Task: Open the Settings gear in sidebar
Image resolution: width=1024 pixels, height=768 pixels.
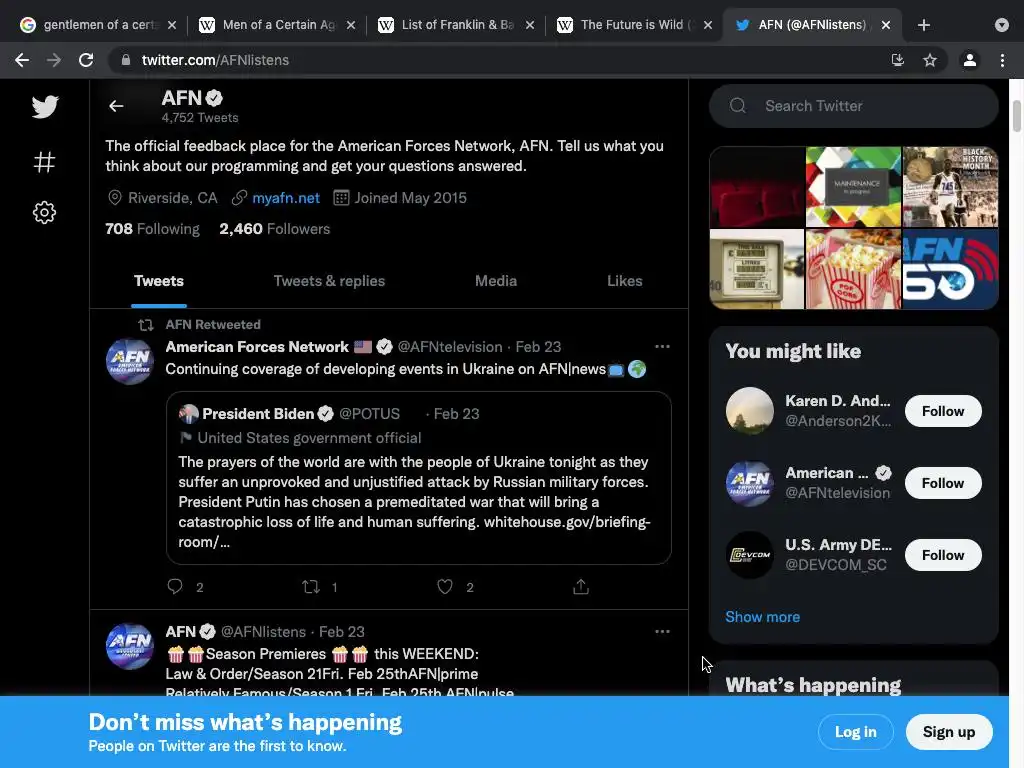Action: click(44, 212)
